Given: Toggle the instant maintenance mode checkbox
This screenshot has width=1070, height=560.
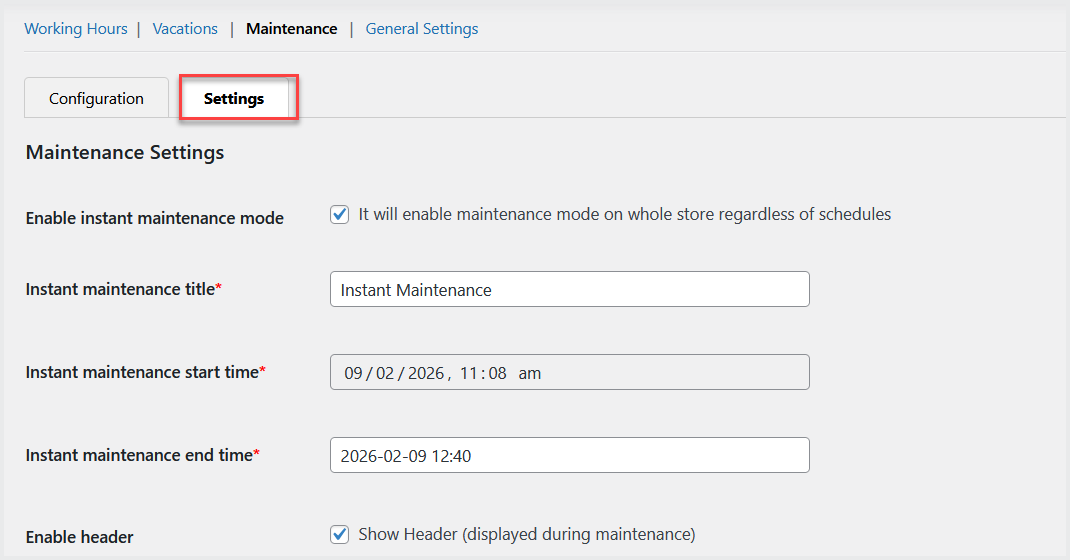Looking at the screenshot, I should [x=340, y=214].
